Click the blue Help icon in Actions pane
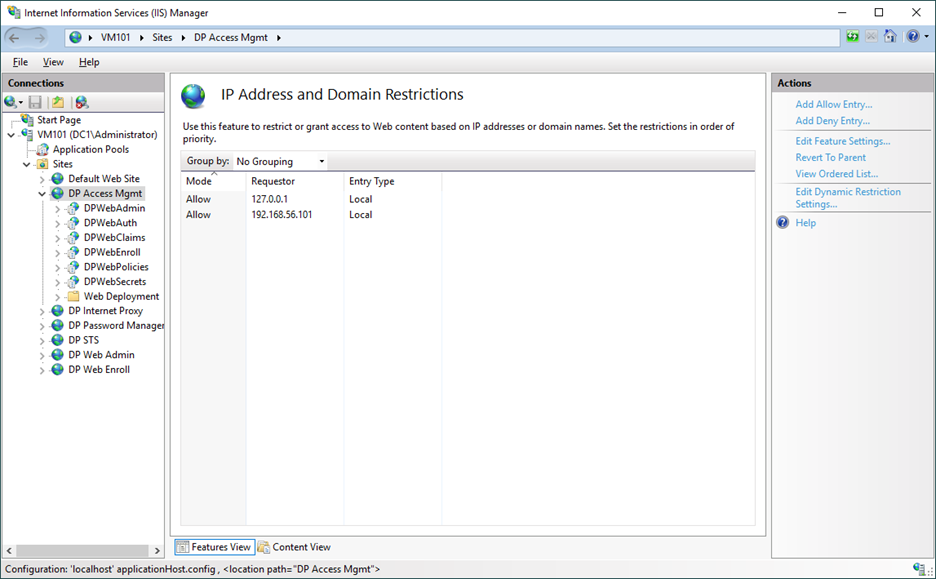The height and width of the screenshot is (579, 936). point(783,223)
